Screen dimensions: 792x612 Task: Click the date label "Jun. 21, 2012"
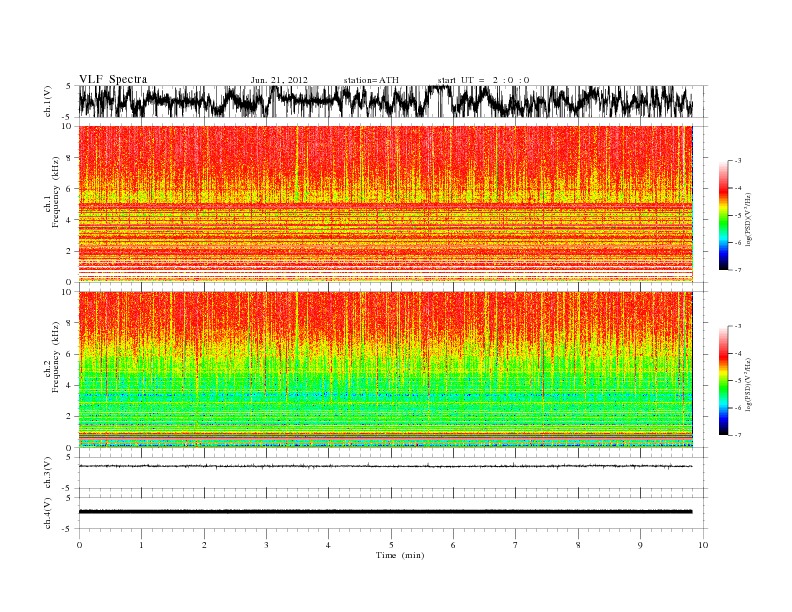279,80
